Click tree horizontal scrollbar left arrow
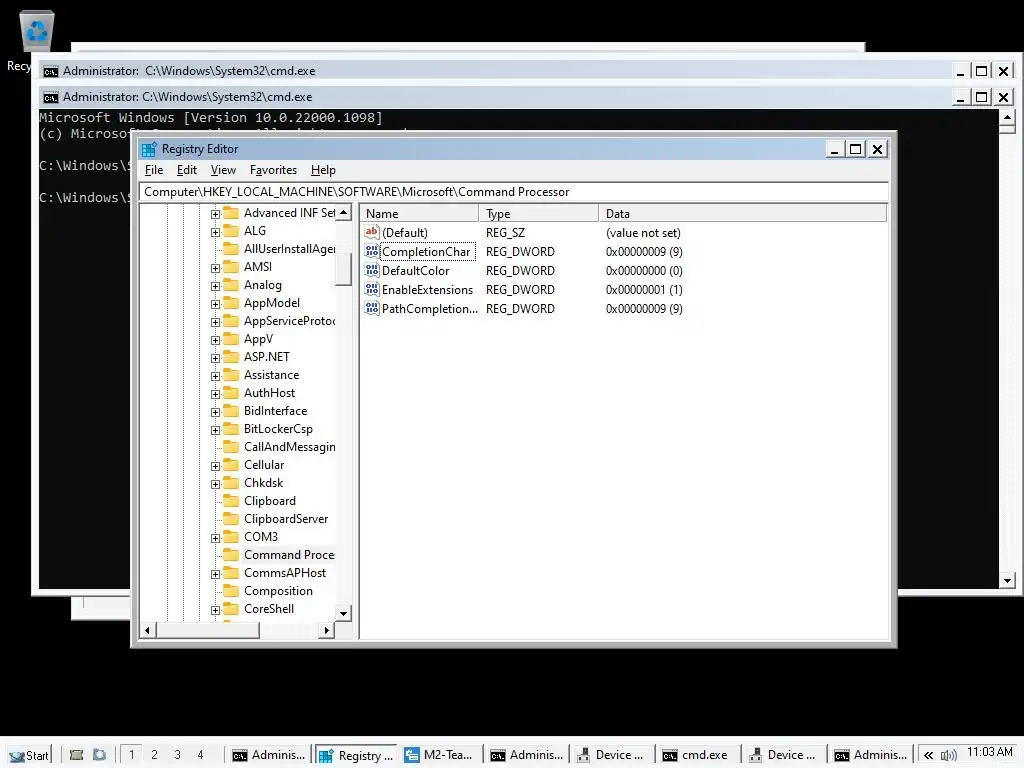This screenshot has height=768, width=1024. click(148, 630)
